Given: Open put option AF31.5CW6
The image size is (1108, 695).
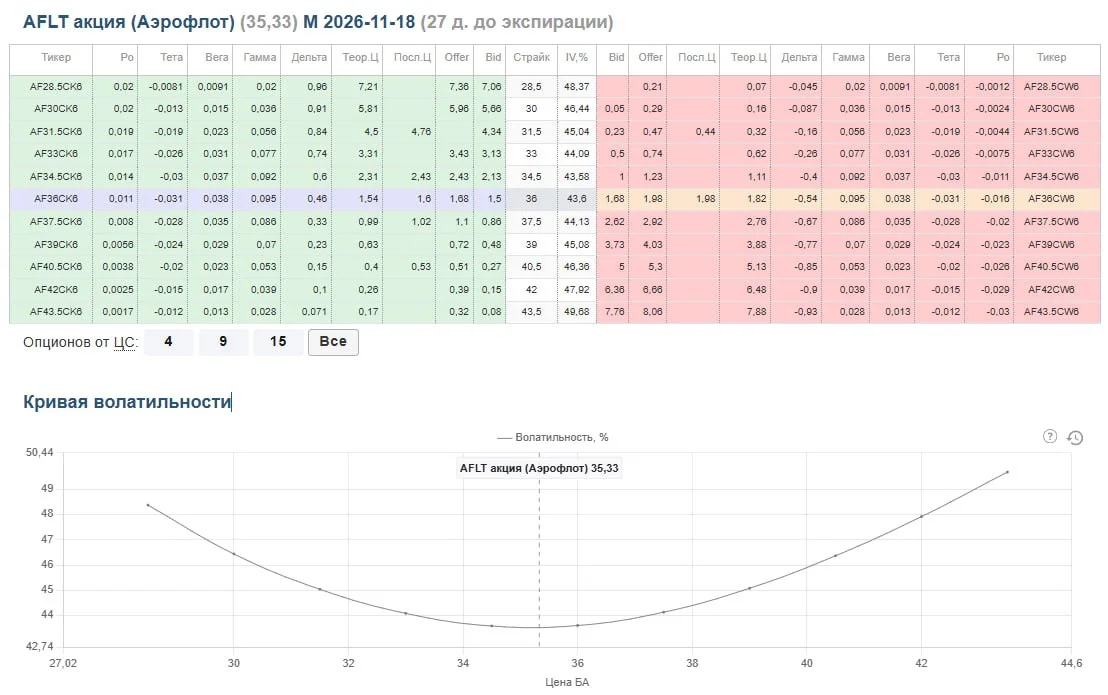Looking at the screenshot, I should (x=1051, y=131).
